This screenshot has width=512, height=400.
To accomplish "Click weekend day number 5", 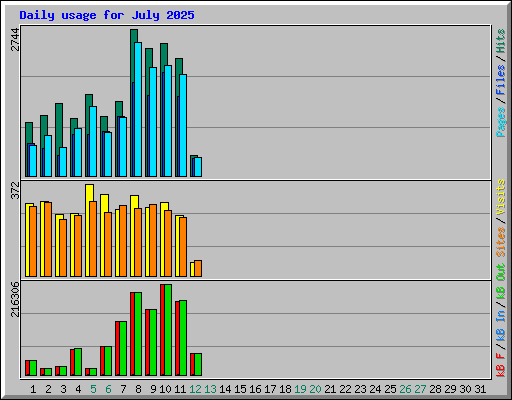I will [93, 389].
